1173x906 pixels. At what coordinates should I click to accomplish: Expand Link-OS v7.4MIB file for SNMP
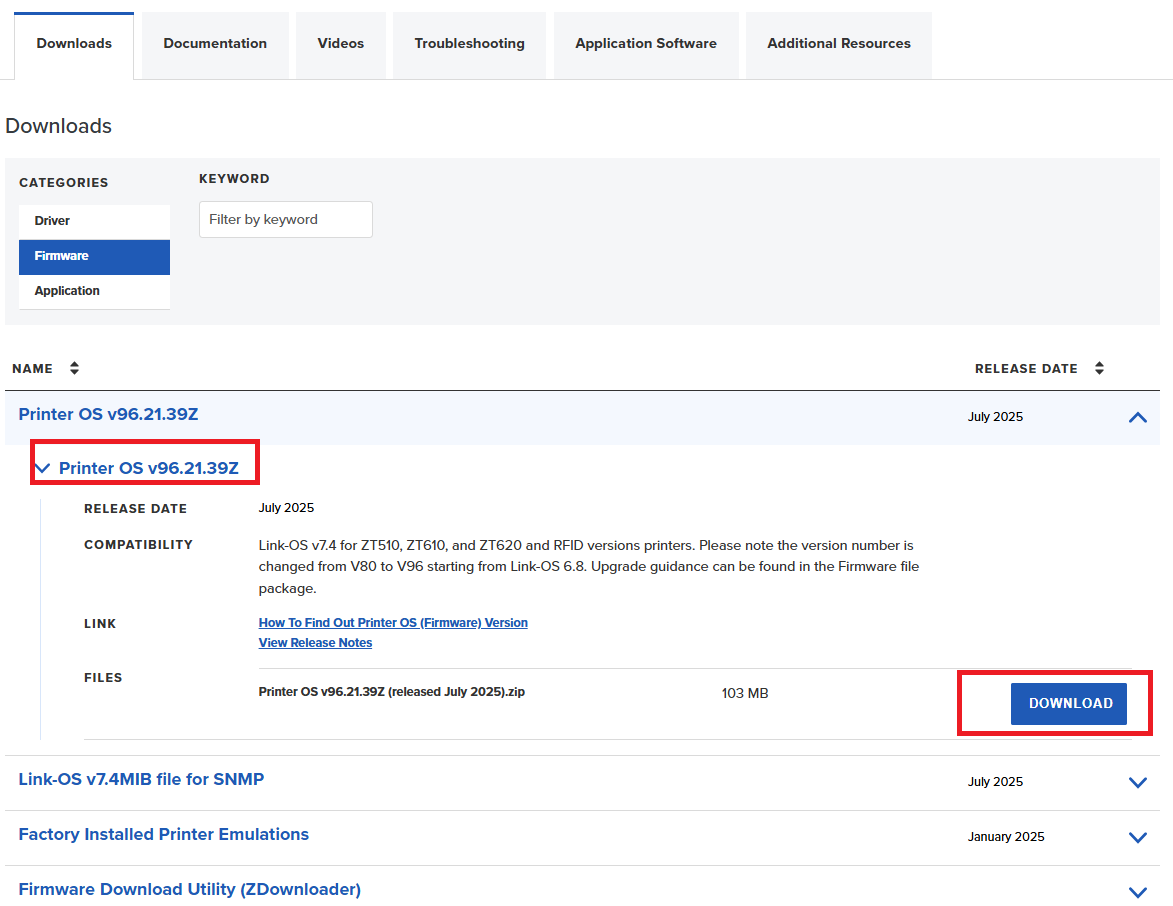point(1137,782)
